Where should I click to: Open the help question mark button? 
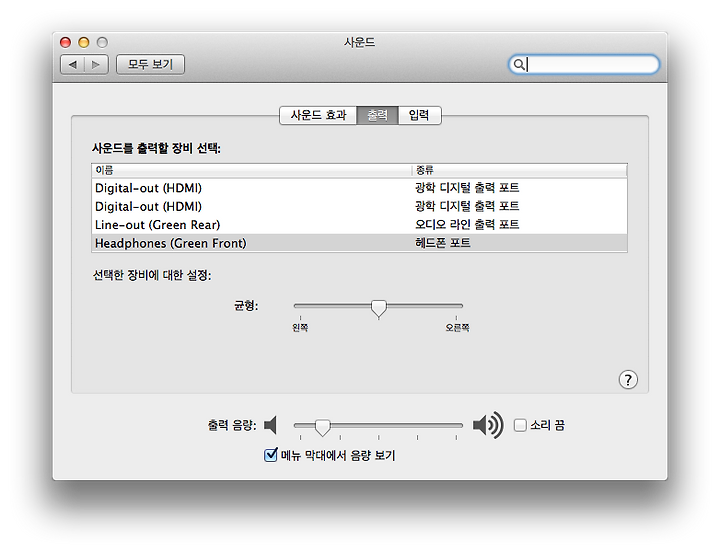point(628,380)
